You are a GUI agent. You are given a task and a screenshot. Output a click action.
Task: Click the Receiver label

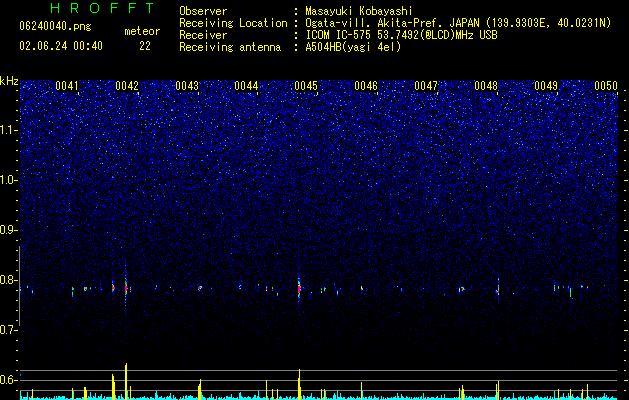[x=203, y=35]
